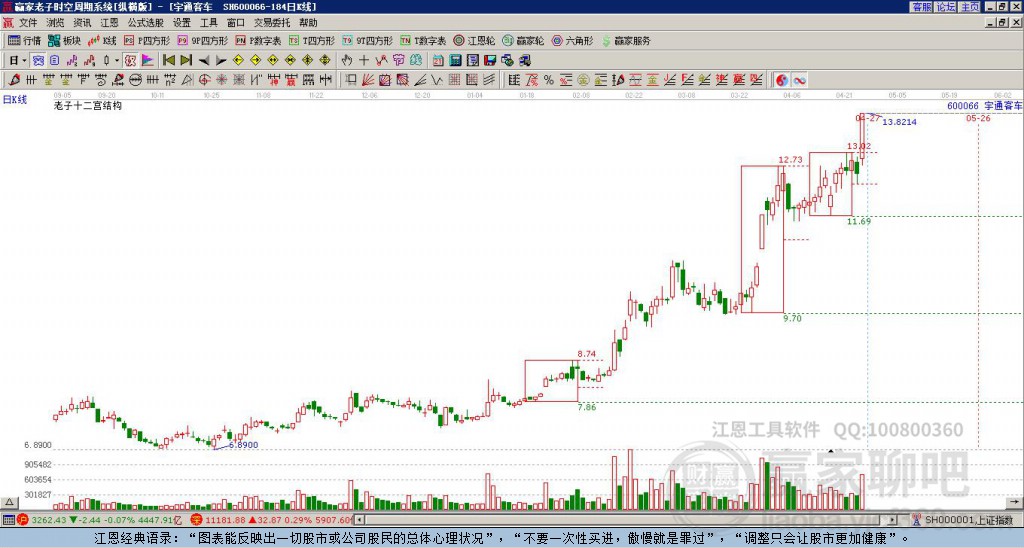The width and height of the screenshot is (1024, 548).
Task: Click the horizontal scrollbar right arrow
Action: (893, 520)
